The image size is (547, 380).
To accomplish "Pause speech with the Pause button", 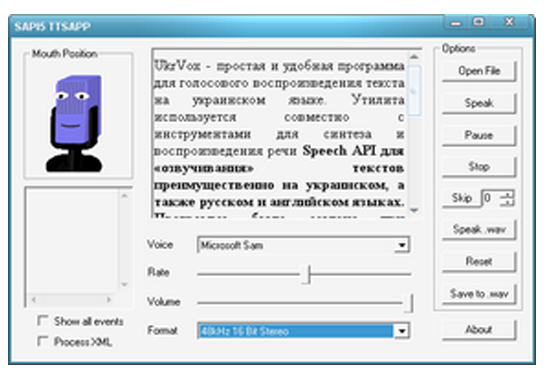I will click(479, 135).
